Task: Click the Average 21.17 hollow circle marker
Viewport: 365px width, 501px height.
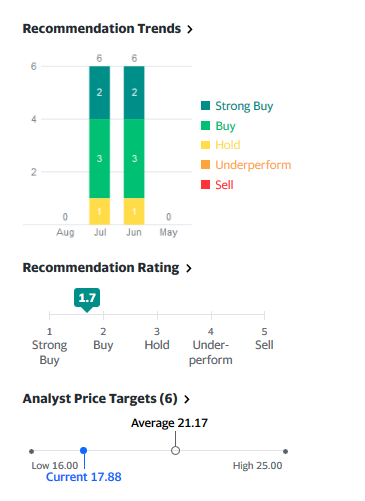Action: [175, 451]
